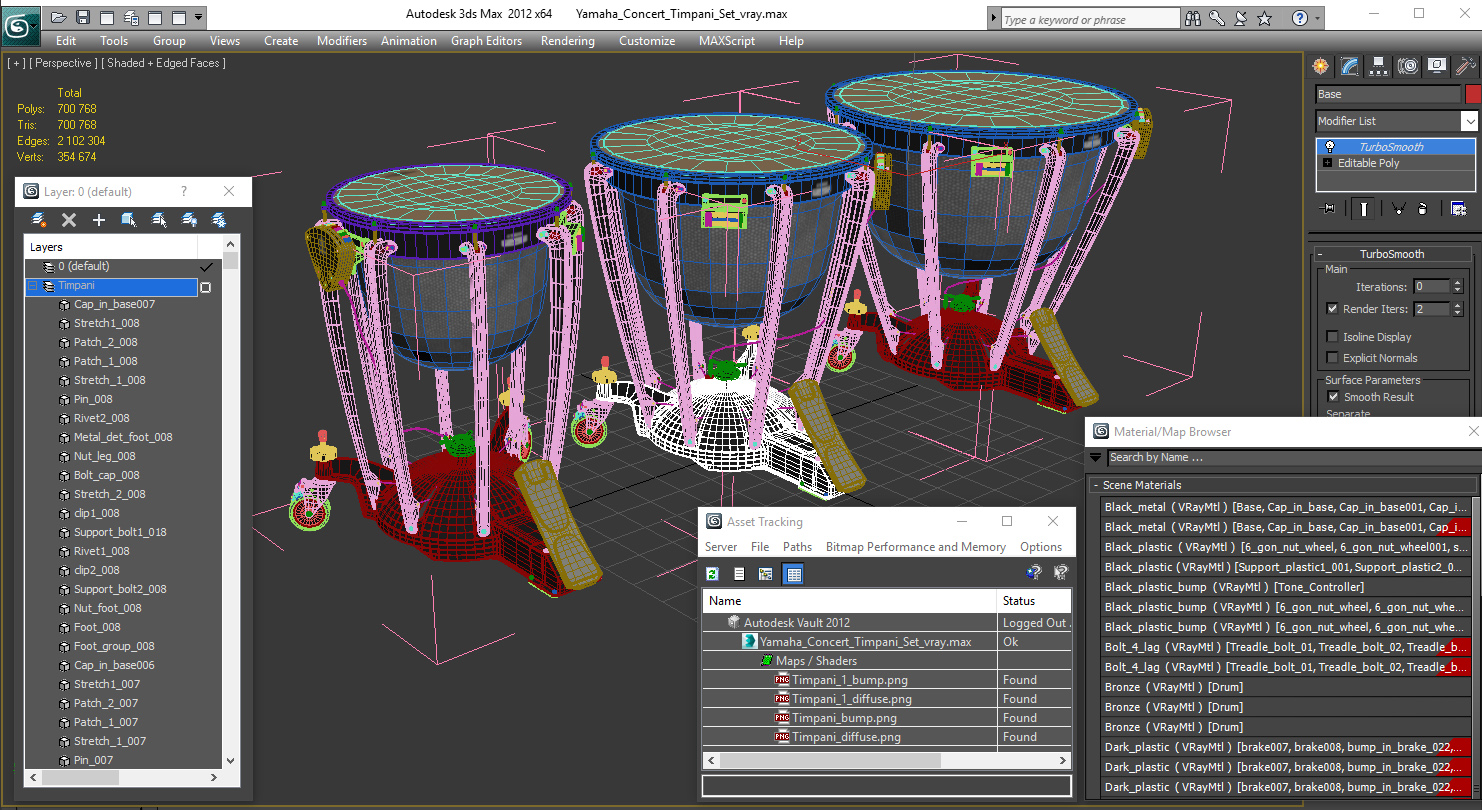The height and width of the screenshot is (810, 1482).
Task: Click the Favorites star icon
Action: click(x=1265, y=18)
